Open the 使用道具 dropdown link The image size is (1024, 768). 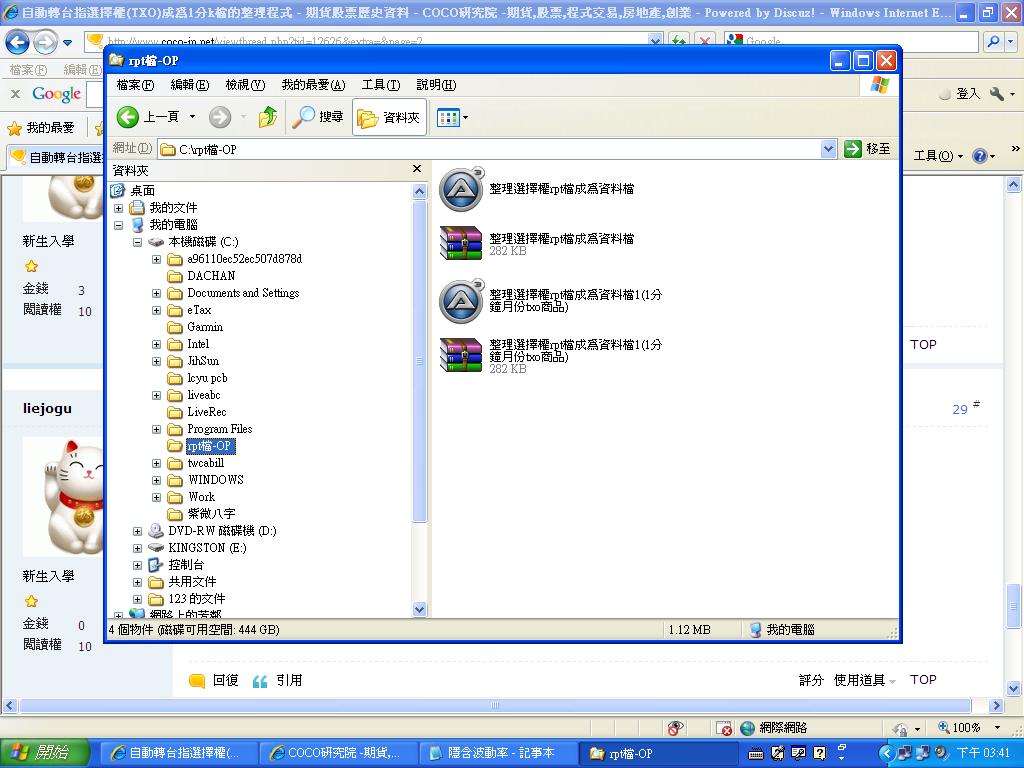[x=864, y=680]
